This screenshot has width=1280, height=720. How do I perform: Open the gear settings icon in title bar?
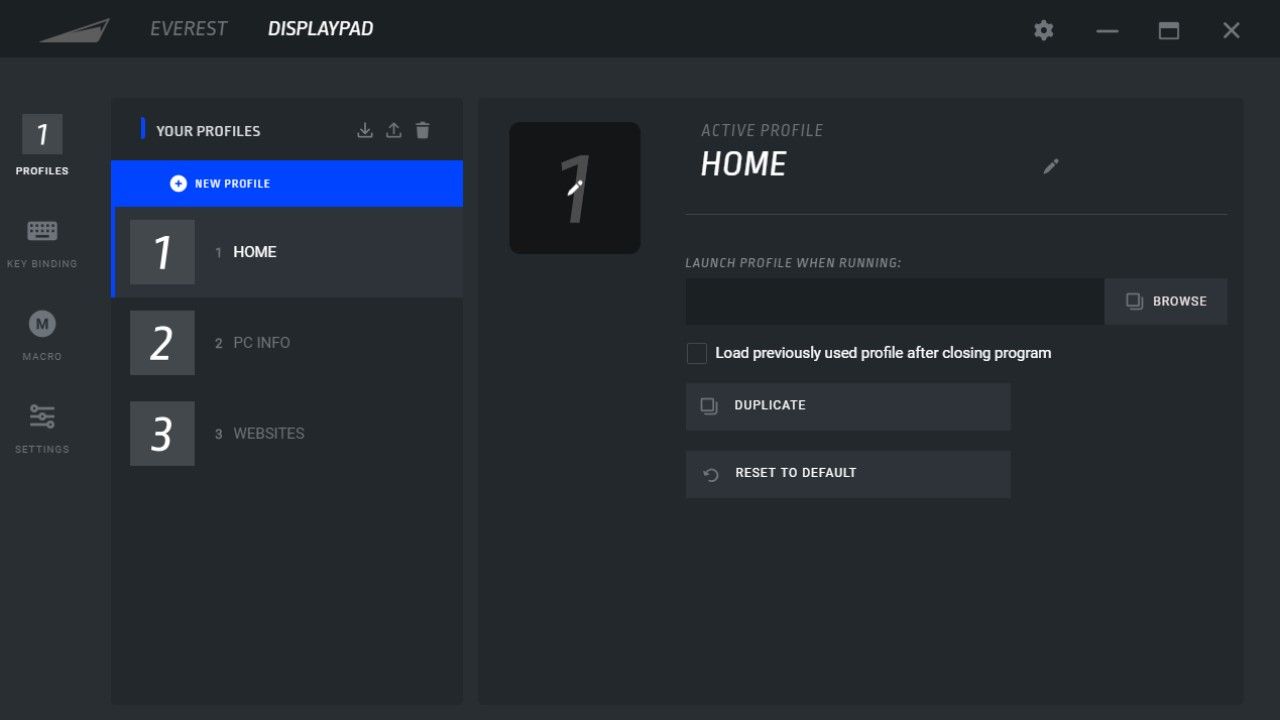point(1044,30)
